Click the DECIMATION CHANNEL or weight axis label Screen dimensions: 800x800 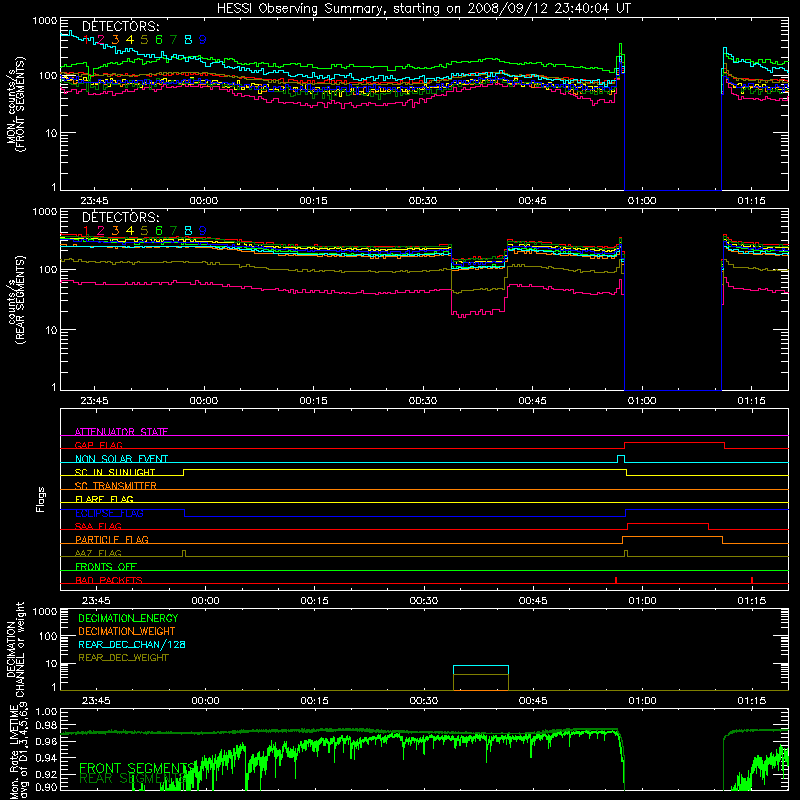tap(16, 650)
